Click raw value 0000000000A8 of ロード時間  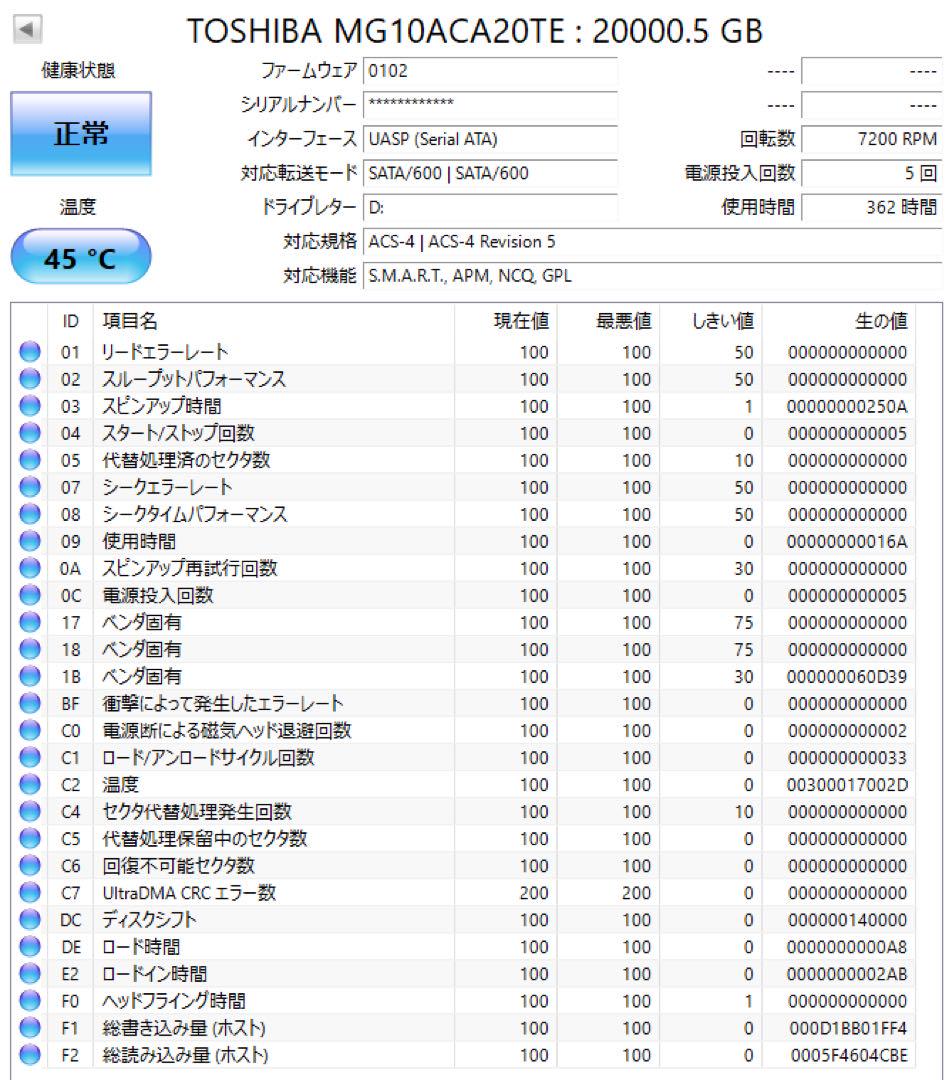[847, 946]
